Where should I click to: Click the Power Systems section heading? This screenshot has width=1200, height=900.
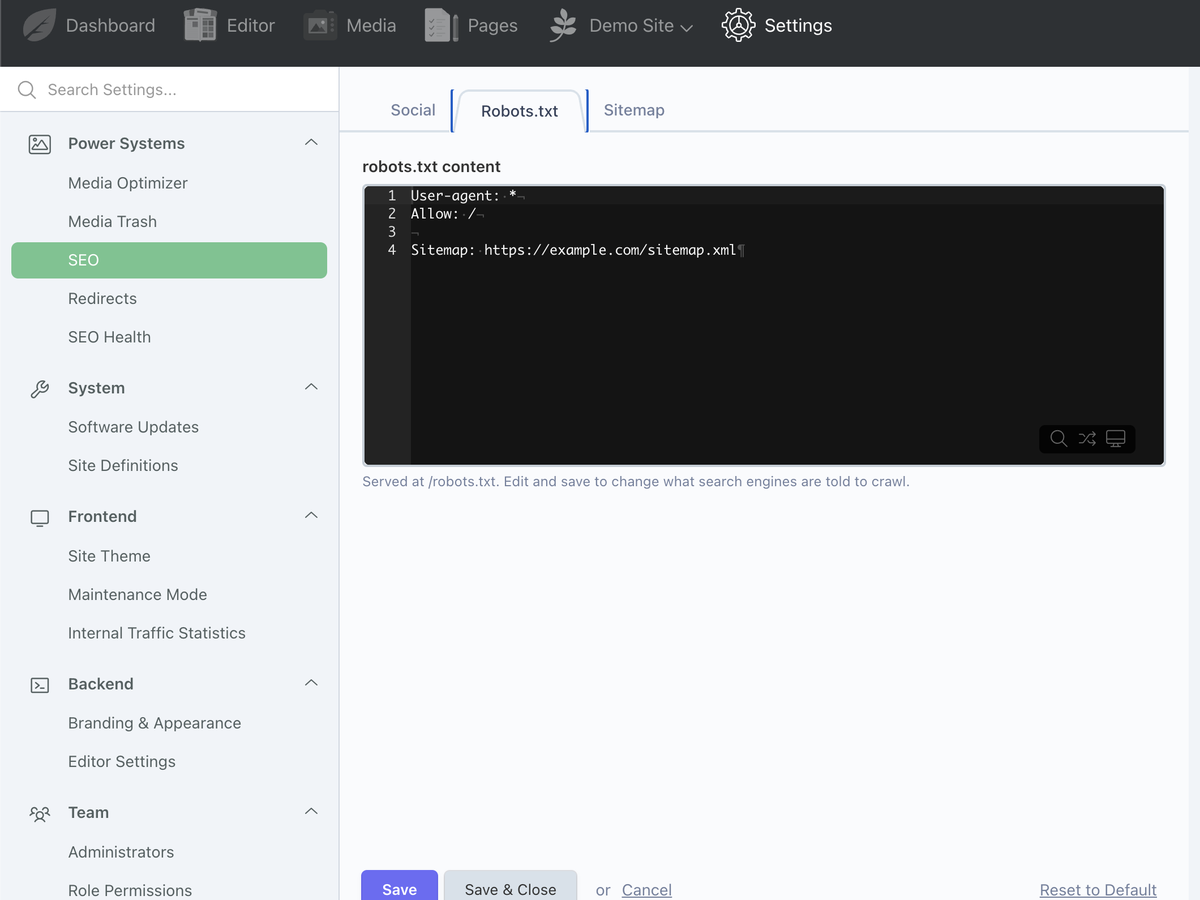[x=126, y=144]
